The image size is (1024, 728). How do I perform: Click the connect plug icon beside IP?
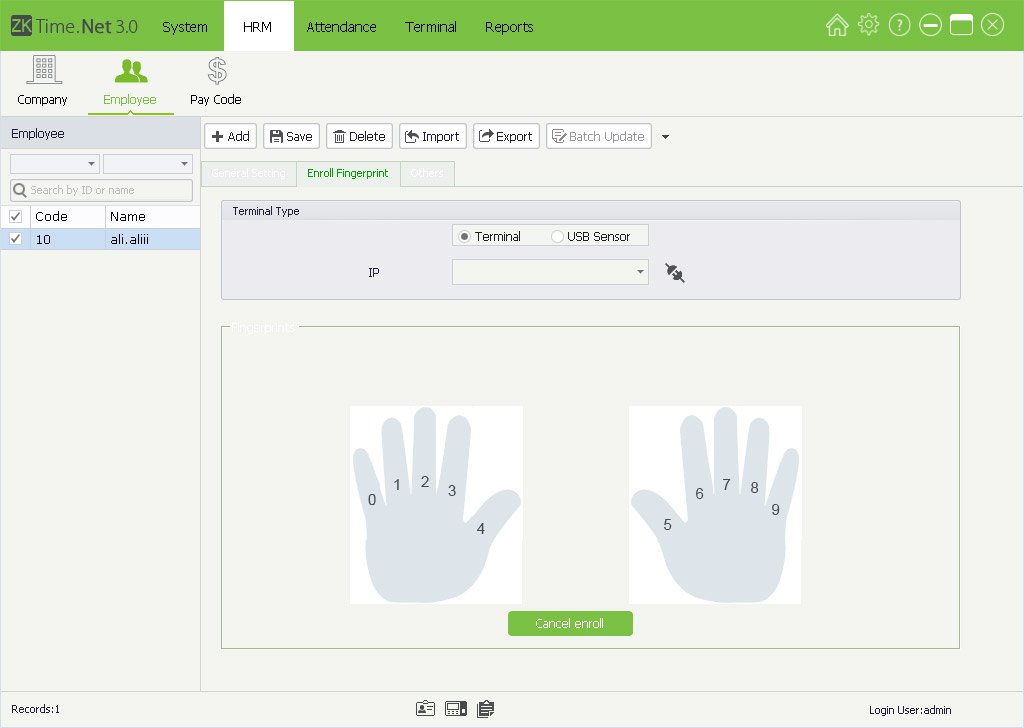coord(675,272)
